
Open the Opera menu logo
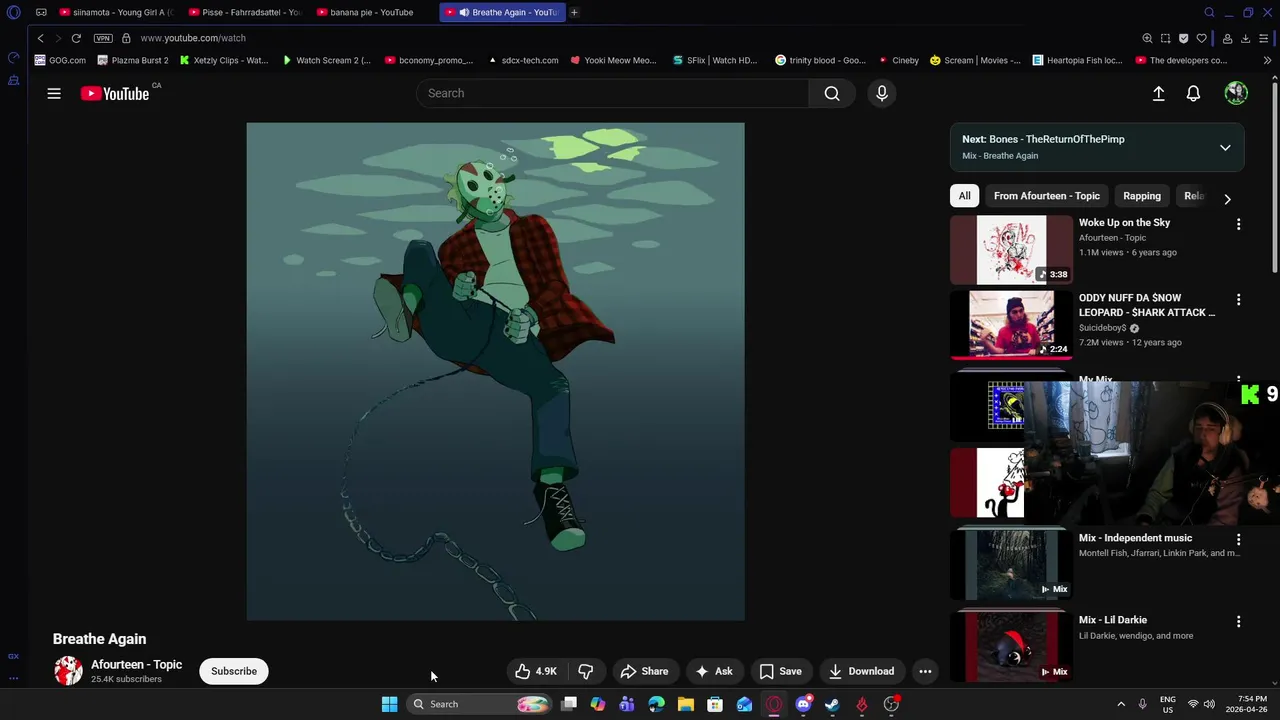coord(13,12)
